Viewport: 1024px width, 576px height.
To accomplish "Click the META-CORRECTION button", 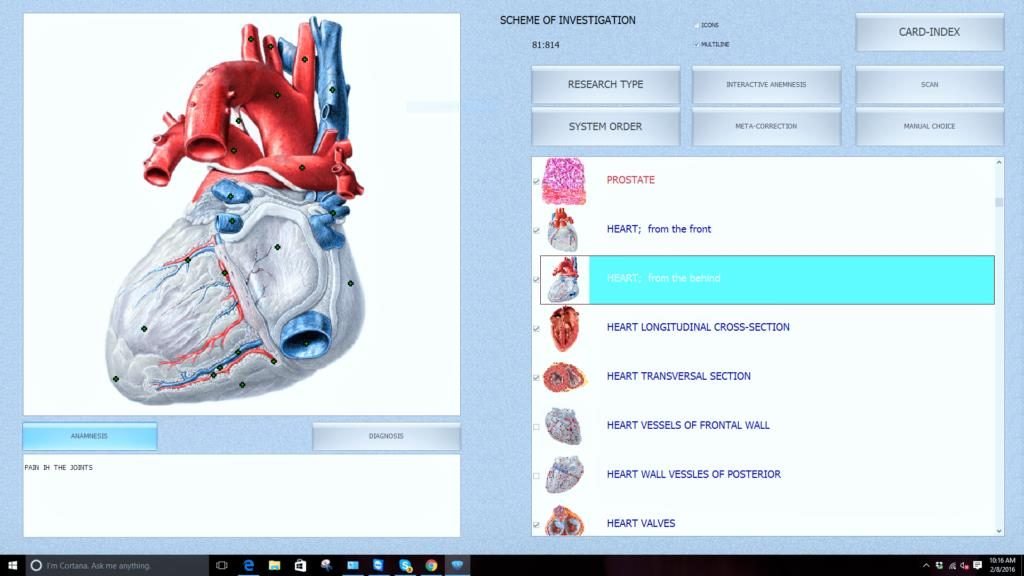I will click(766, 127).
